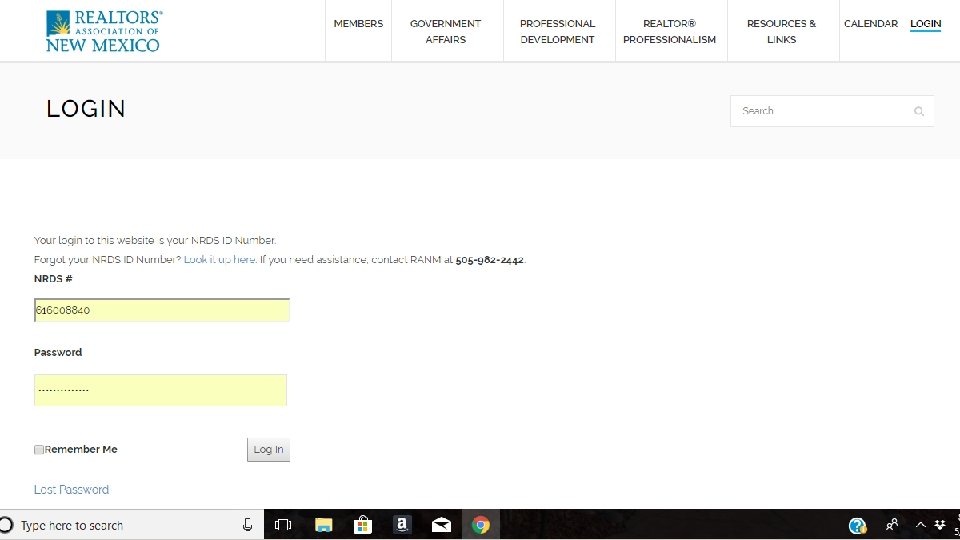The image size is (960, 540).
Task: Open the Resources & Links menu
Action: (781, 31)
